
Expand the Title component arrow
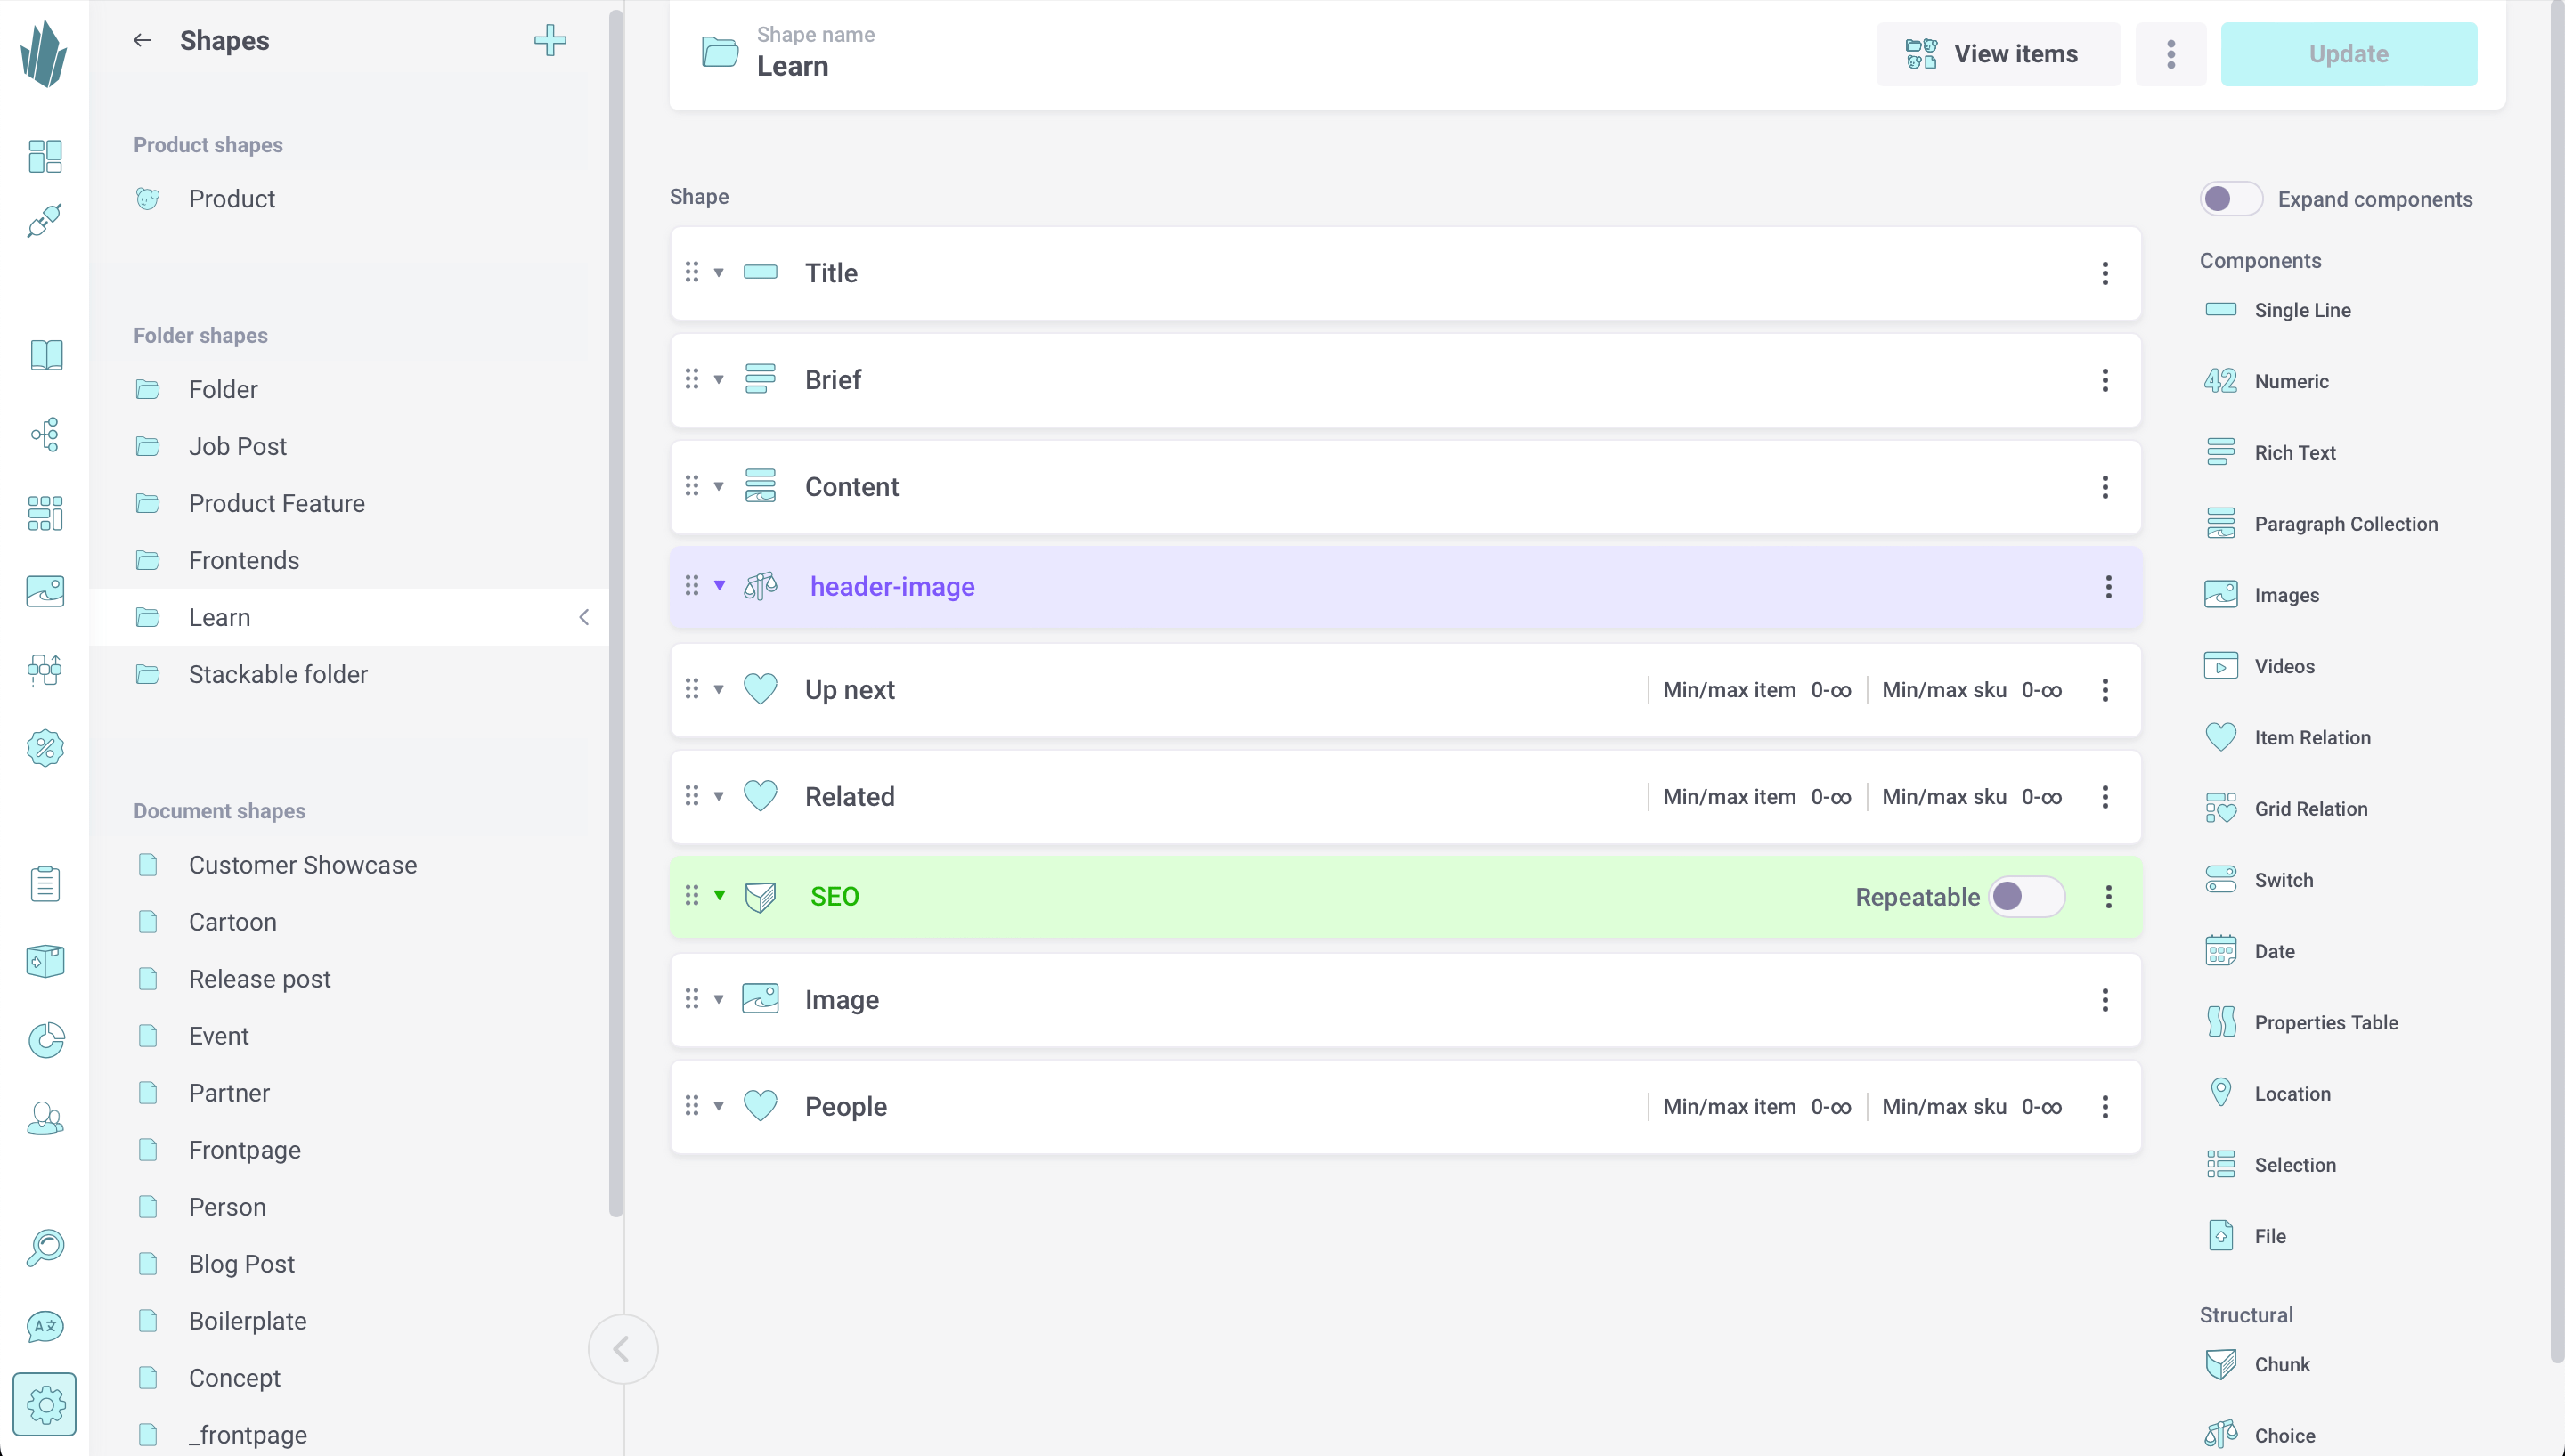(x=718, y=273)
